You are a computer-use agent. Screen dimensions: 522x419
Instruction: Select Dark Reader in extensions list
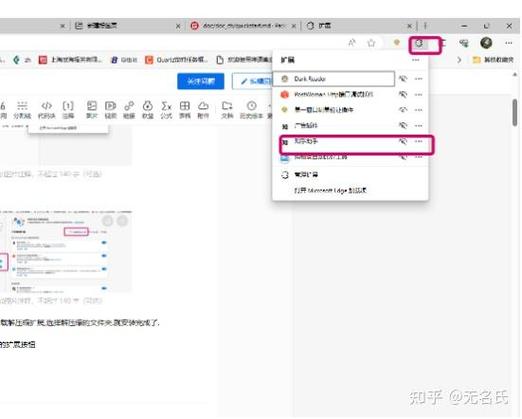334,79
